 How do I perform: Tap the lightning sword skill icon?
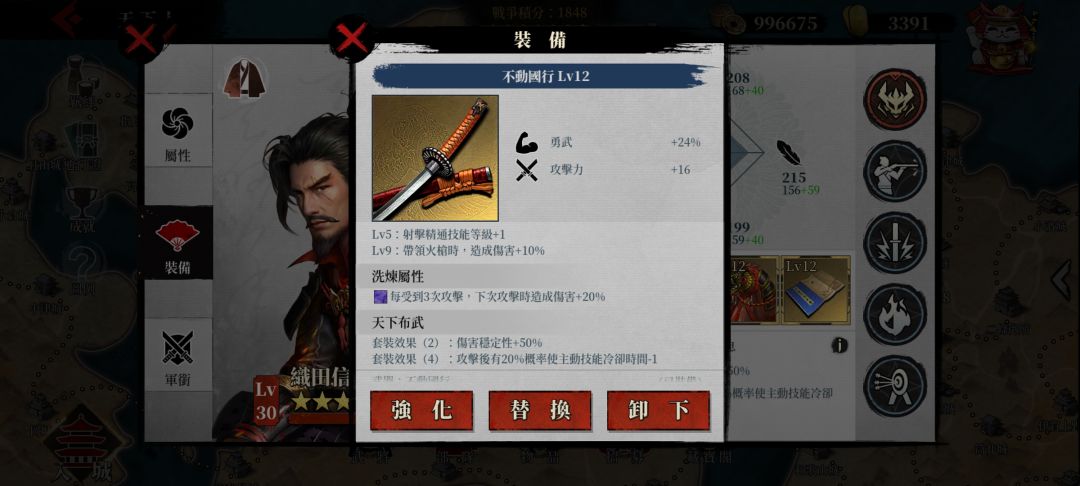click(895, 243)
